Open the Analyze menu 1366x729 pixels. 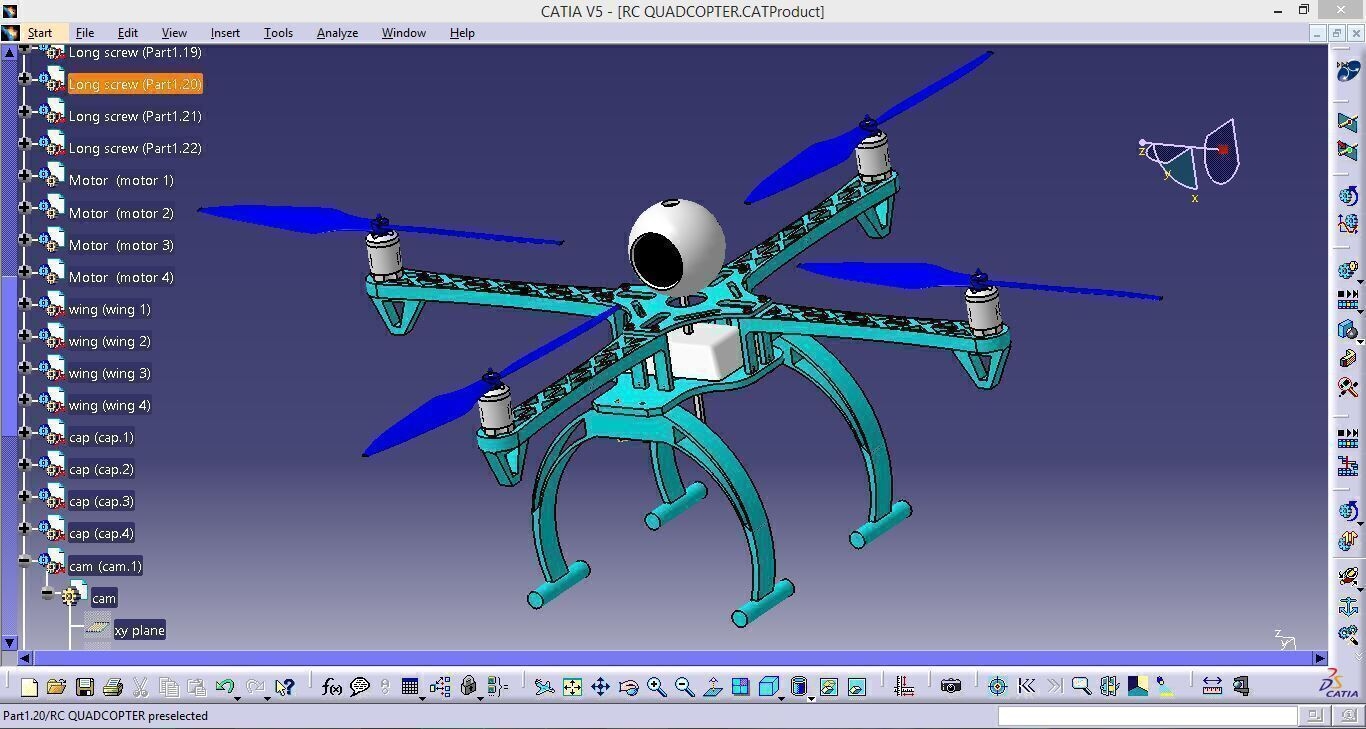point(337,33)
